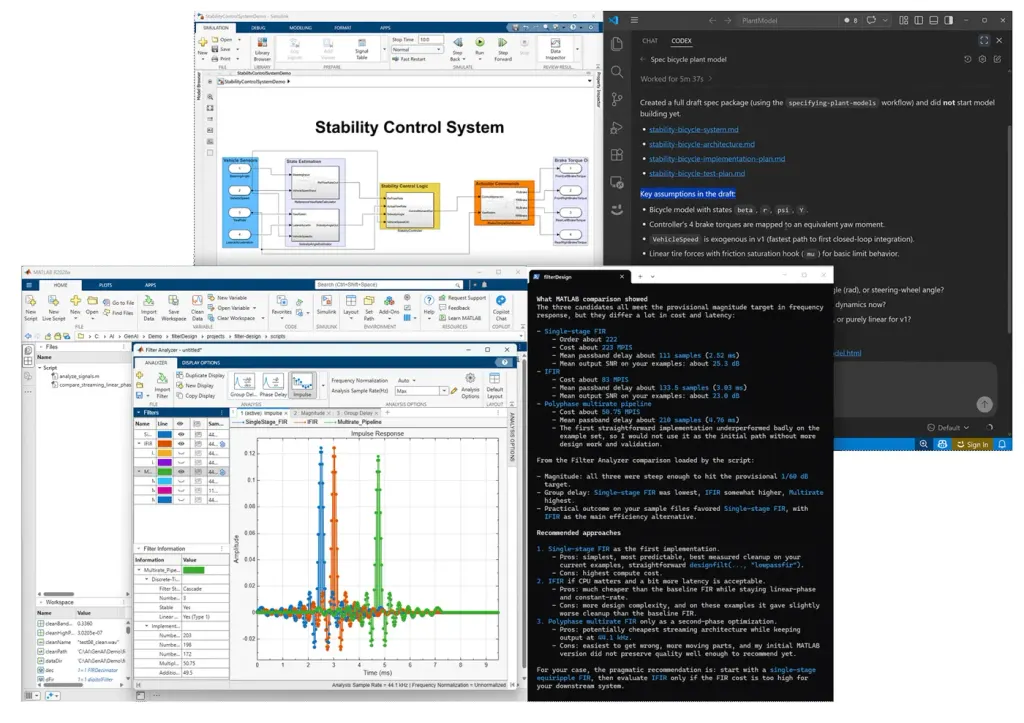Show the purple sub-filter row
This screenshot has height=723, width=1024.
tap(181, 462)
